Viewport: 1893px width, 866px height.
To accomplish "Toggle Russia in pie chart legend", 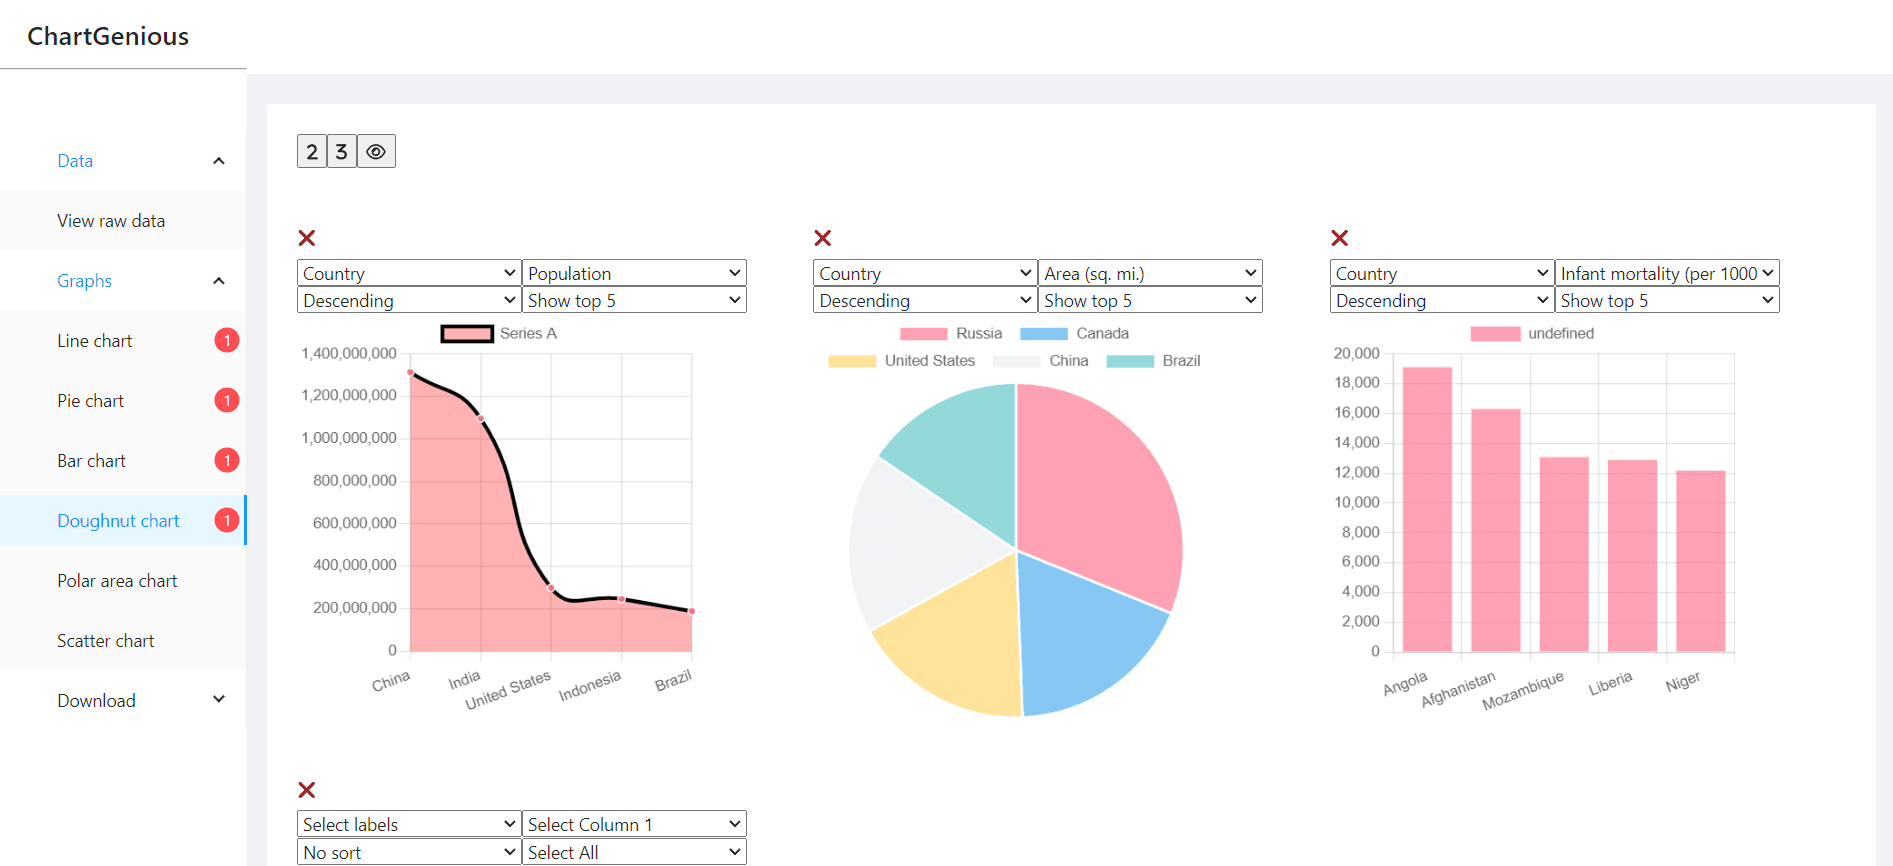I will pyautogui.click(x=951, y=334).
